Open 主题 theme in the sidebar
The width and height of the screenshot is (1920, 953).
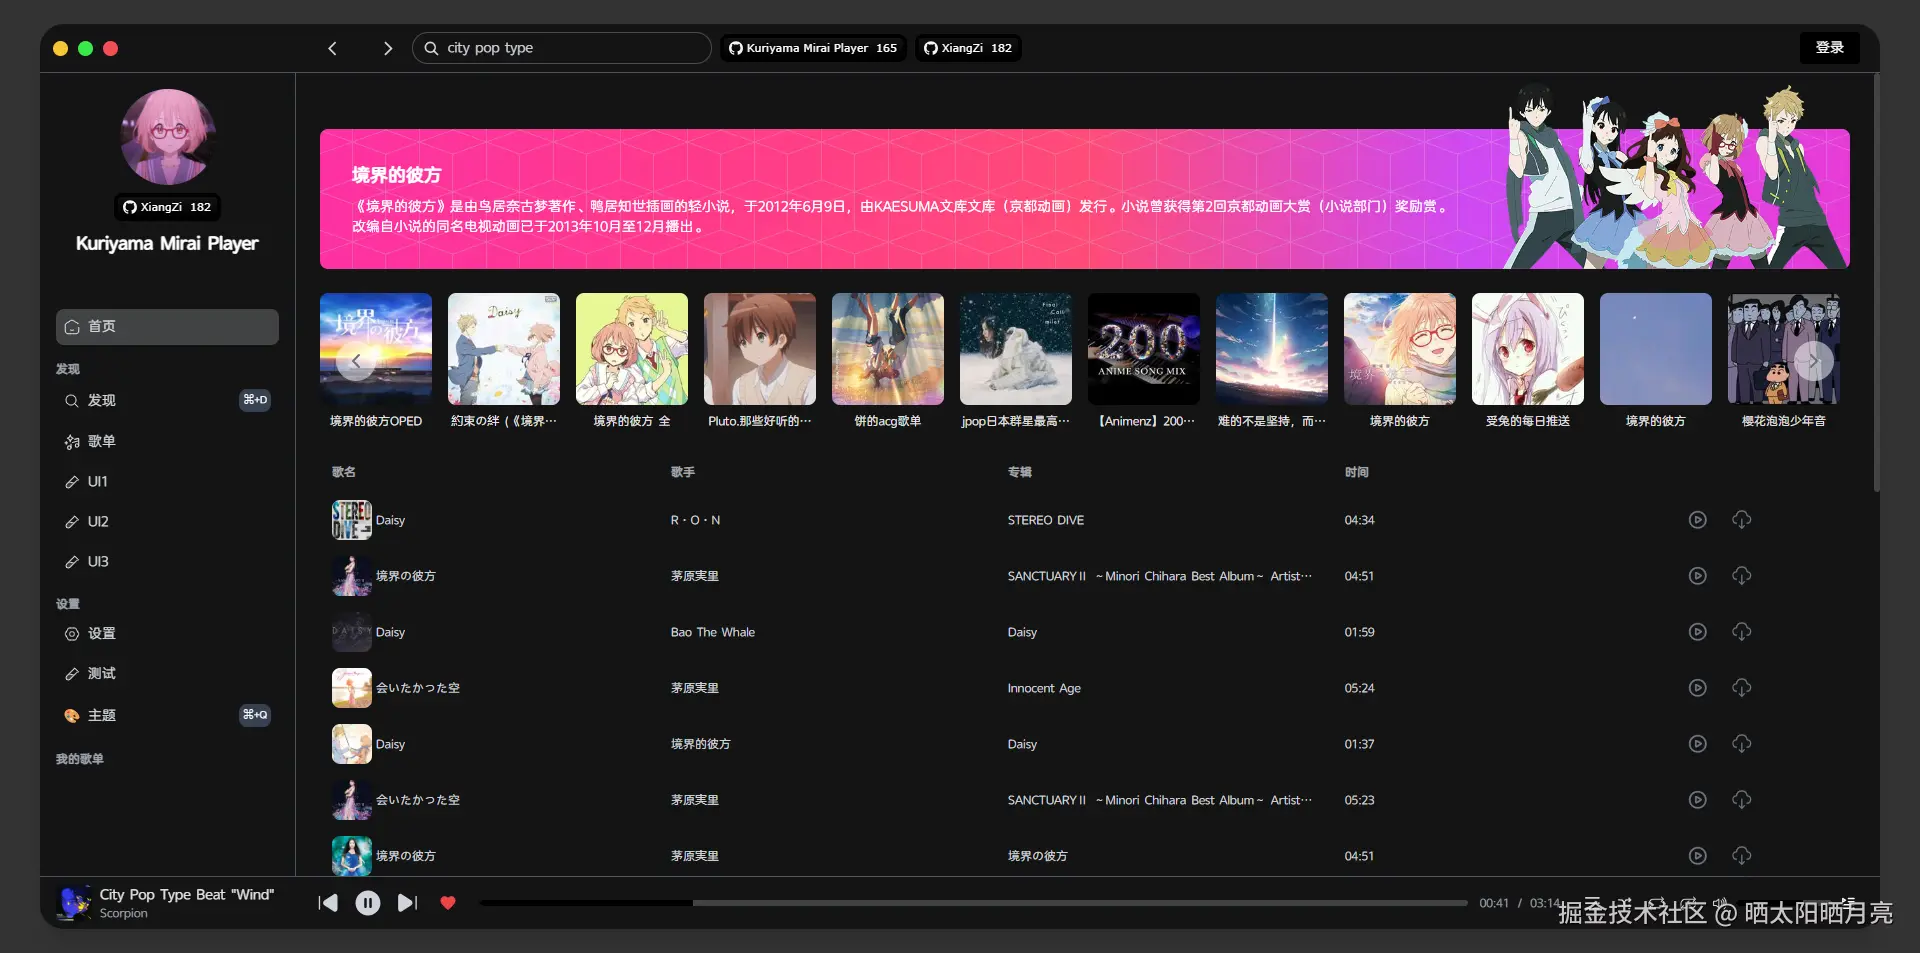(x=167, y=715)
